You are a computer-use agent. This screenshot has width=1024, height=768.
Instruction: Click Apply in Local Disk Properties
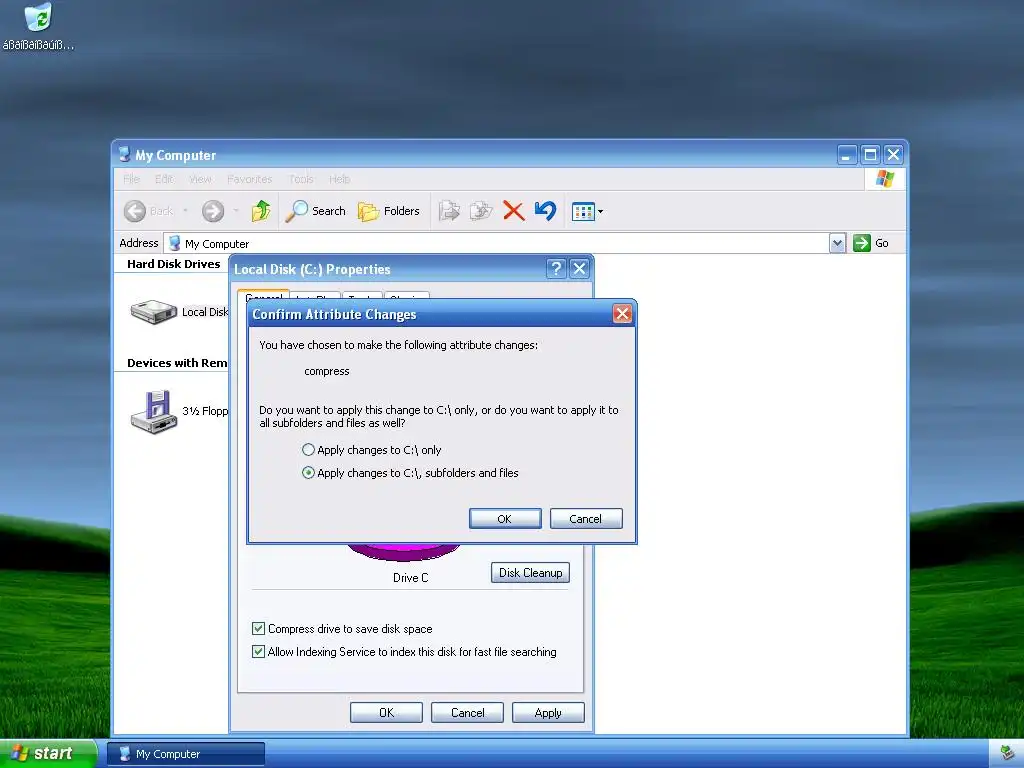point(548,712)
